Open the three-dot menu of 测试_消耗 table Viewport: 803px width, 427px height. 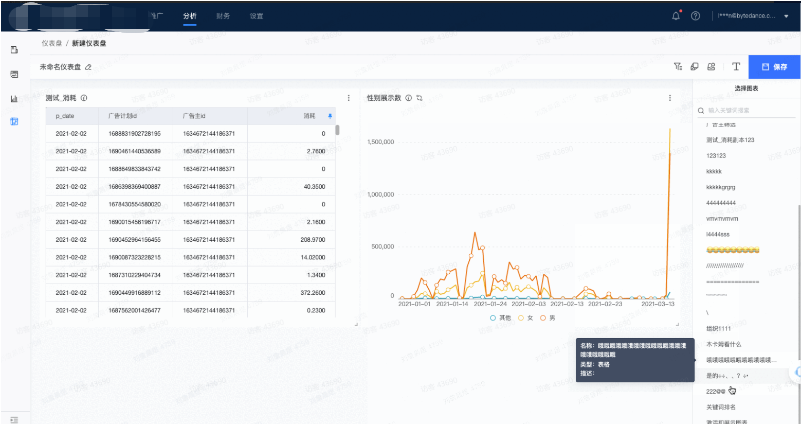point(348,98)
